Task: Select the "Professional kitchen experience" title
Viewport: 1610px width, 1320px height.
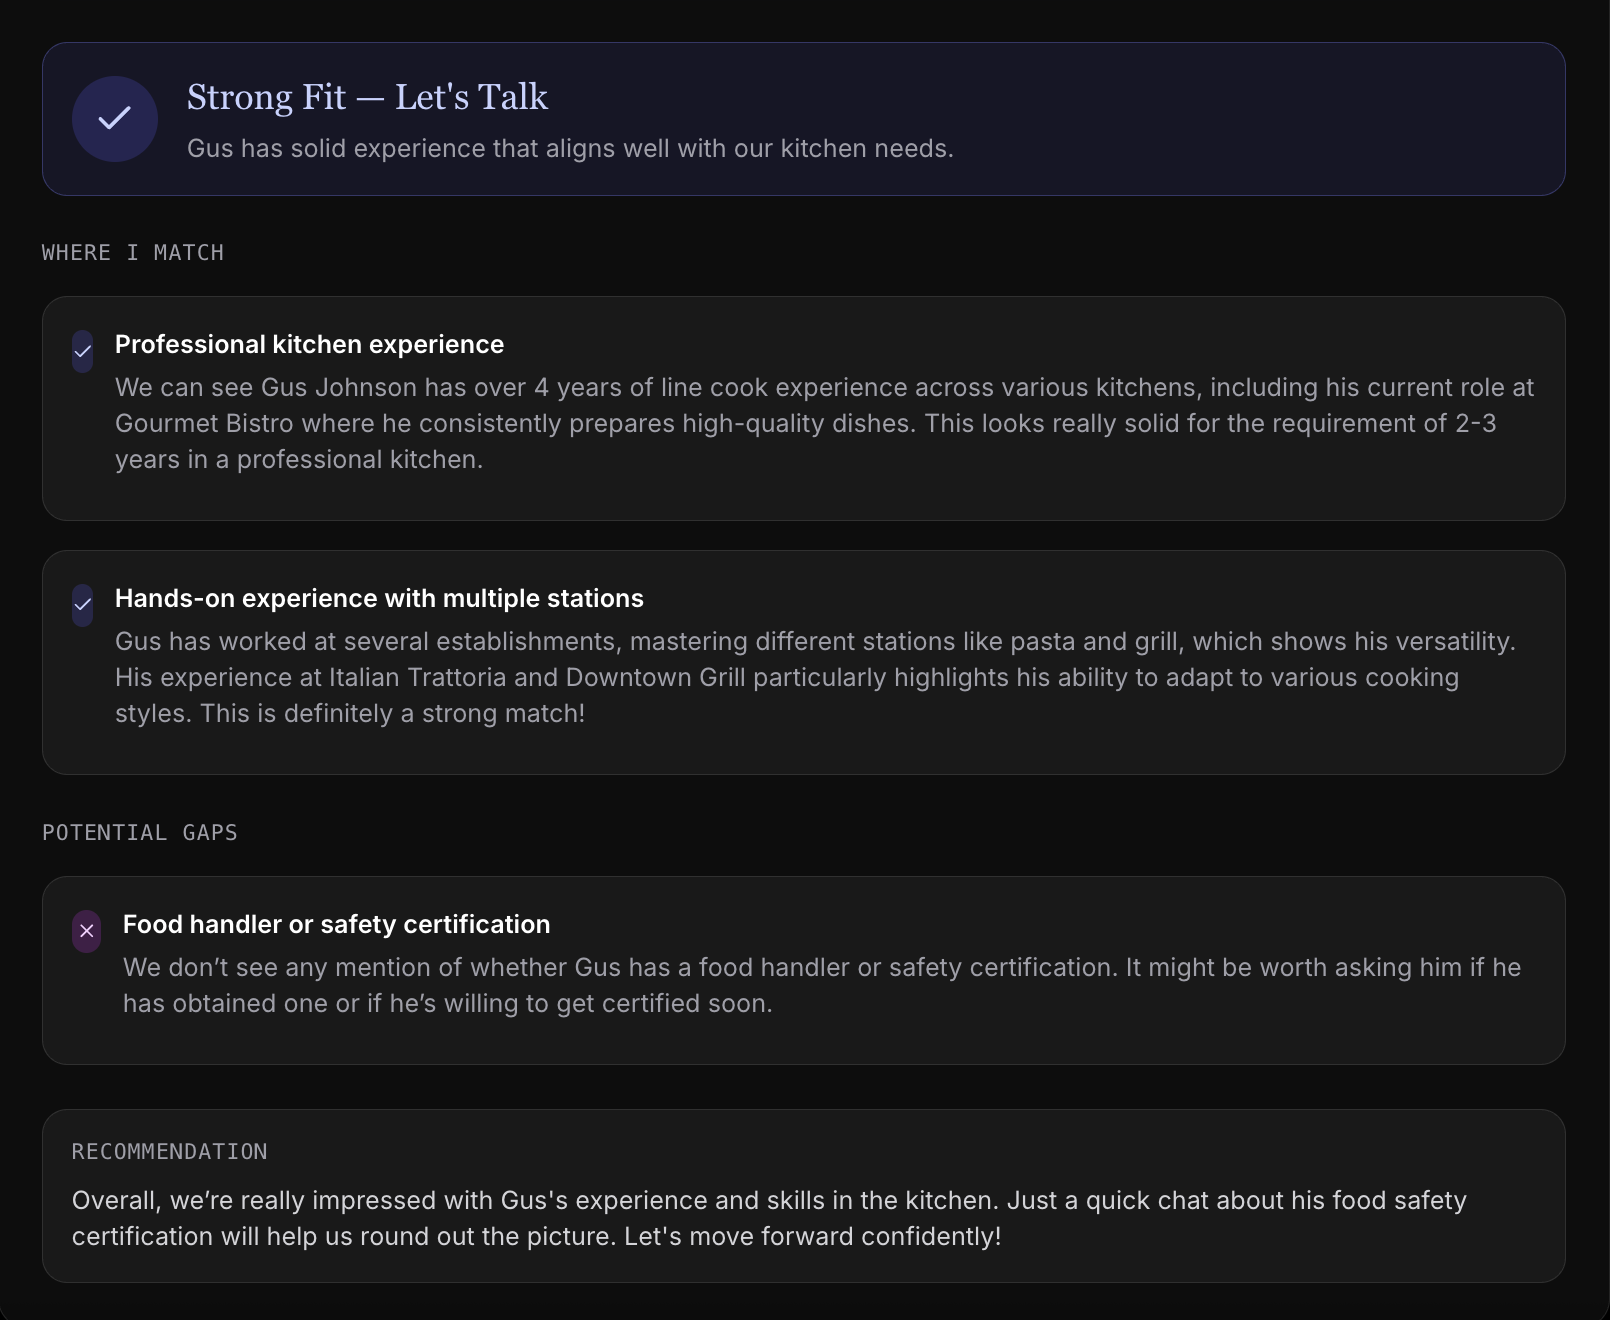Action: tap(309, 344)
